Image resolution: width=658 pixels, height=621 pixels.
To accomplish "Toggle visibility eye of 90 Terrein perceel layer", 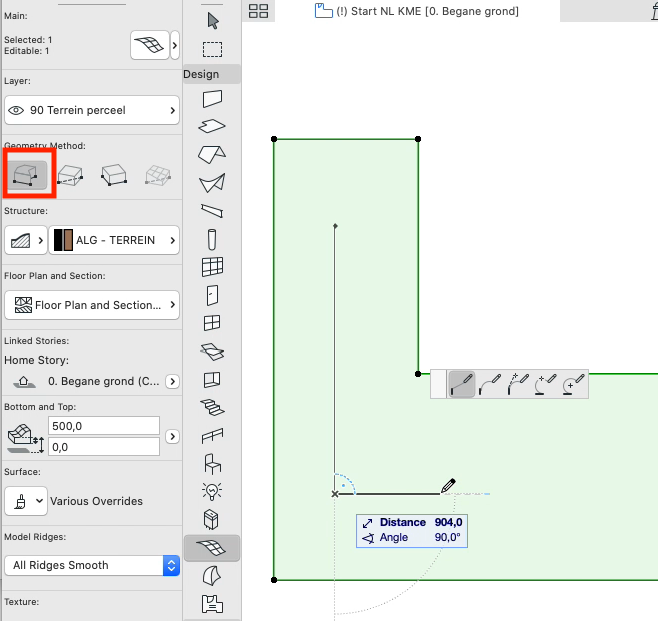I will tap(16, 110).
